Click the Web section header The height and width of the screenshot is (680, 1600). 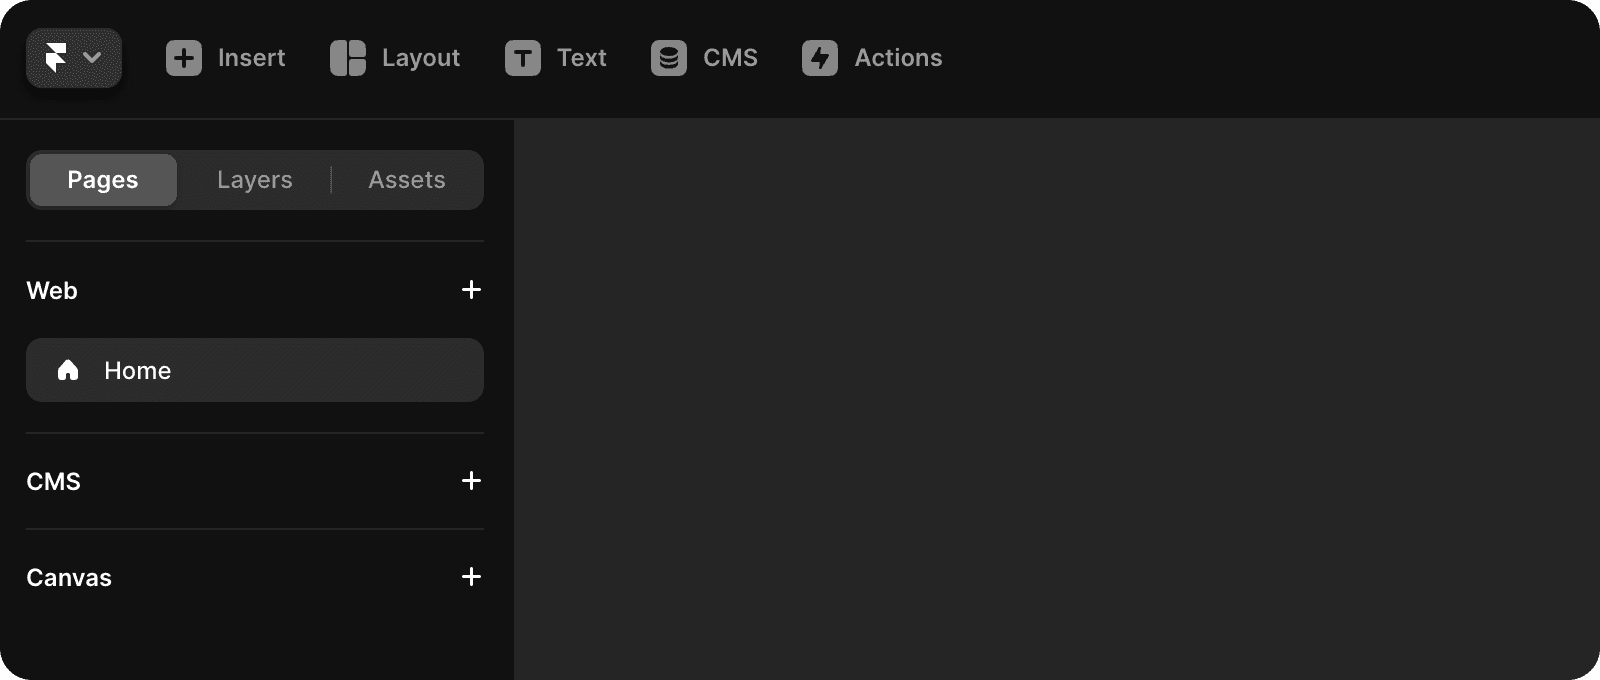coord(52,290)
